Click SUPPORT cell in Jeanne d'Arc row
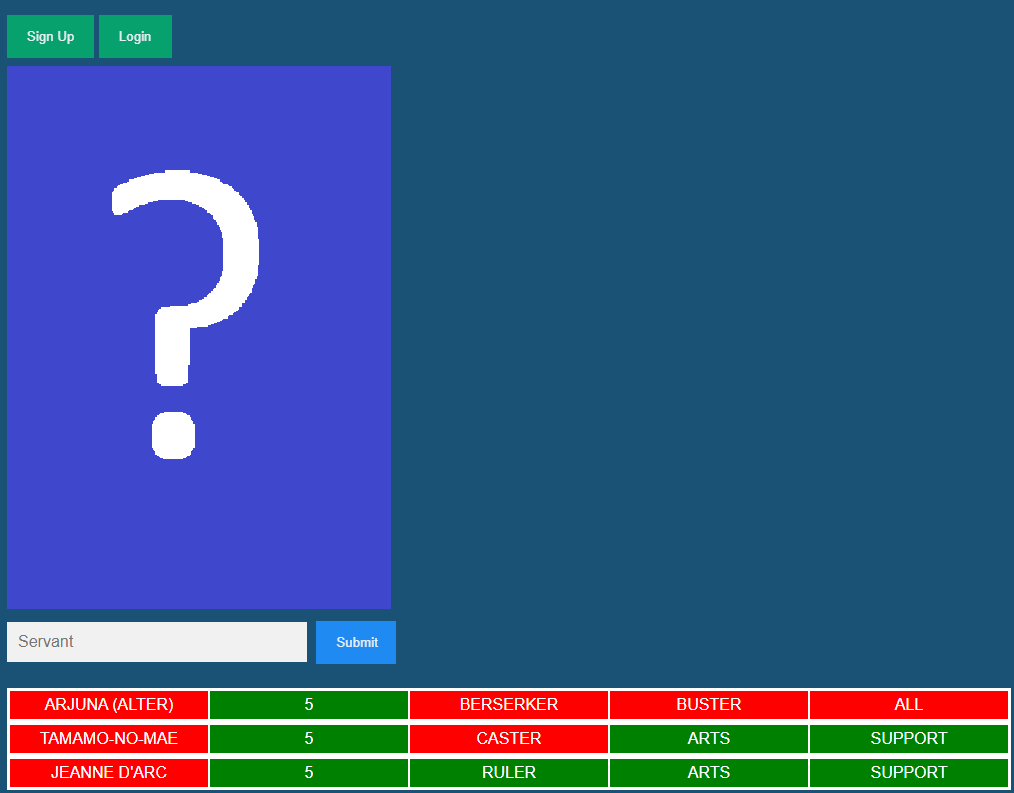Viewport: 1014px width, 793px height. 909,772
